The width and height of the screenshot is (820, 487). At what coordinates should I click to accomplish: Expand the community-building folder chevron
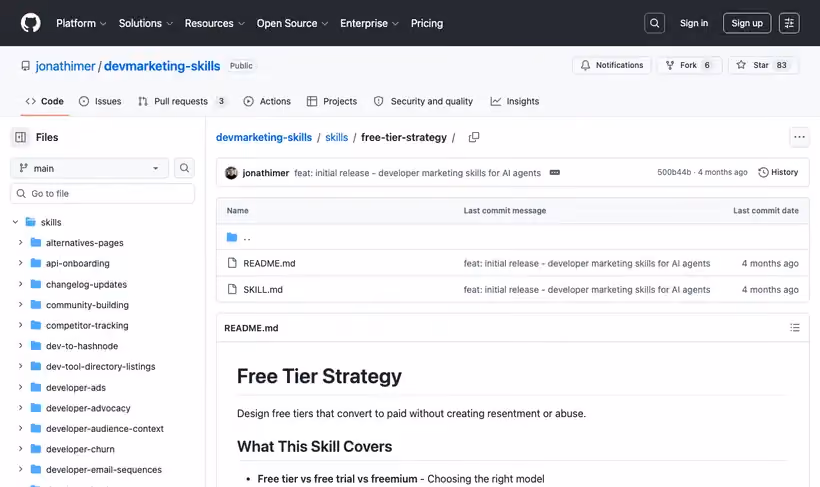click(x=20, y=304)
